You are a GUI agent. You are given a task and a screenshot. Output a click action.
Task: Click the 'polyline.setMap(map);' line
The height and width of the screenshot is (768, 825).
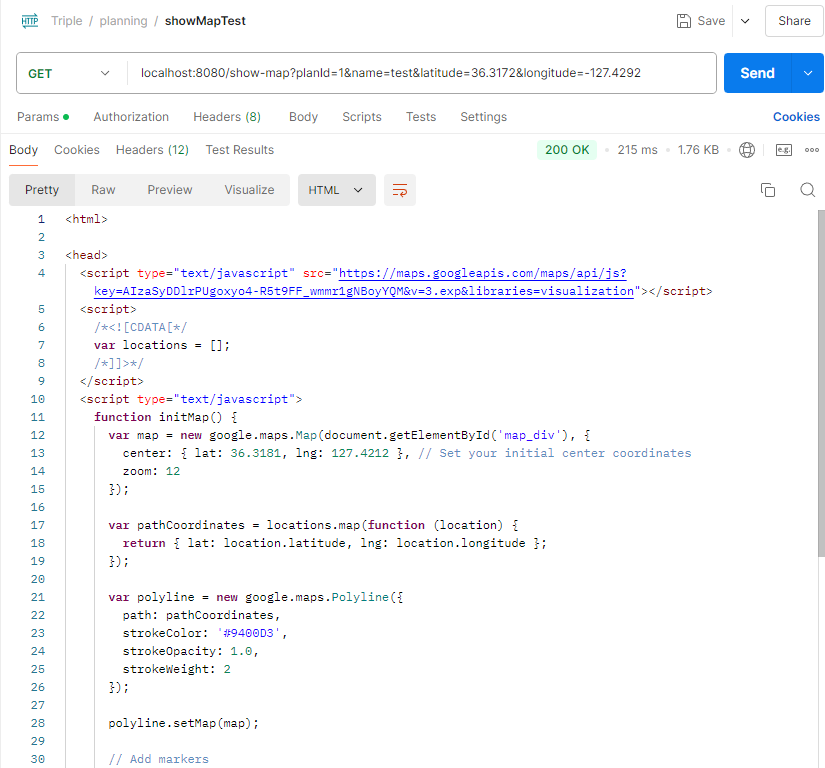tap(184, 723)
